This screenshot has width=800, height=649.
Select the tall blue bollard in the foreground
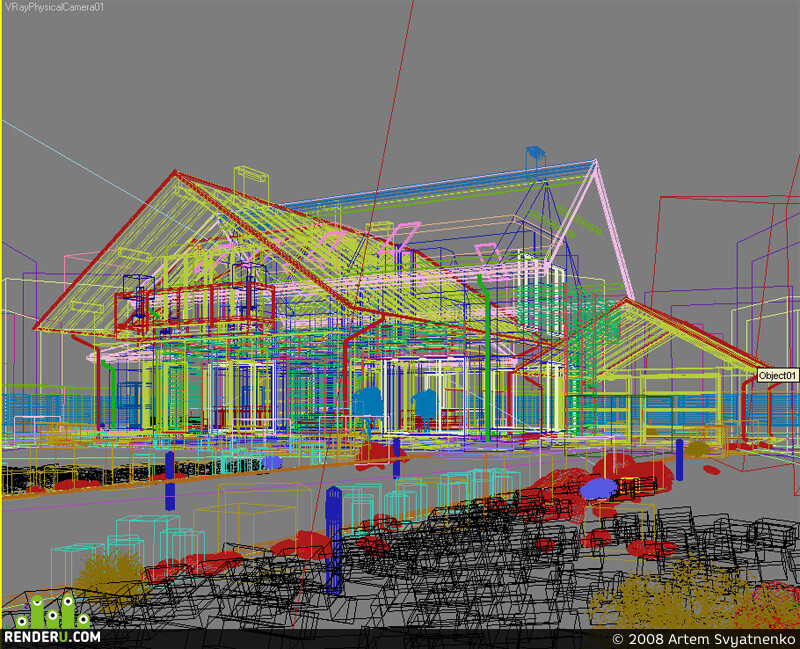click(x=334, y=540)
